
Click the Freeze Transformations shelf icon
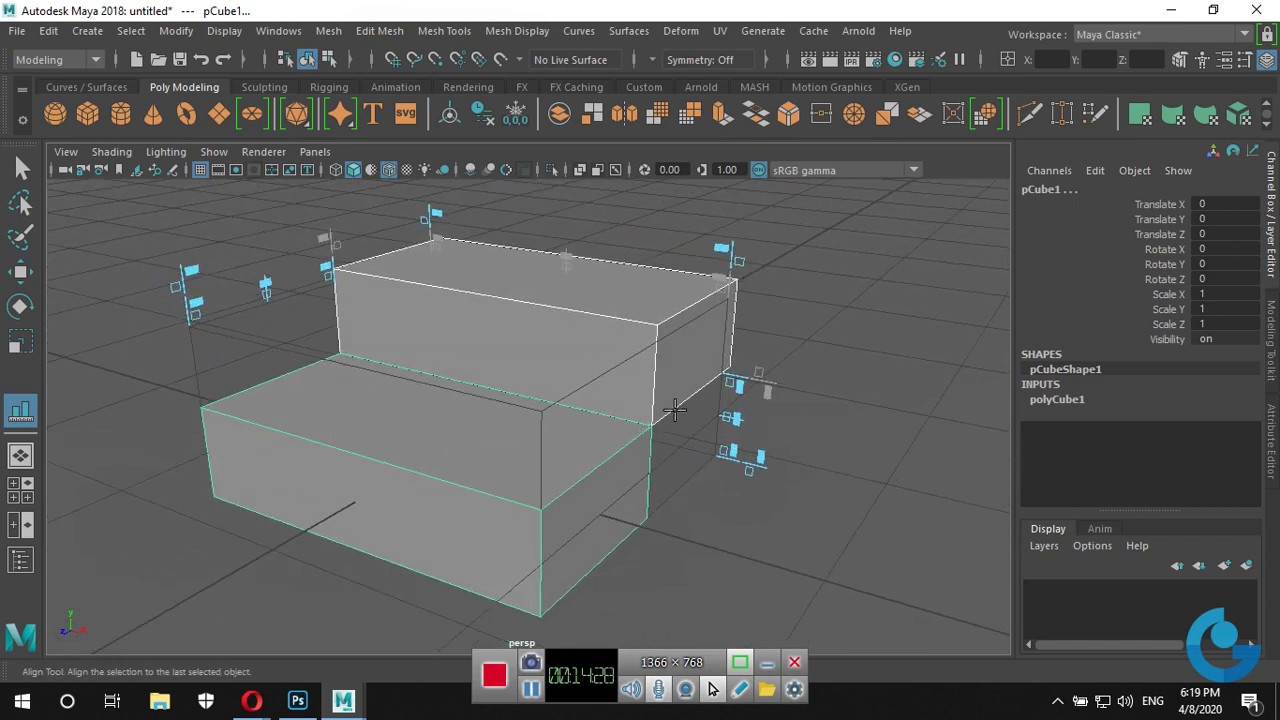pos(515,114)
